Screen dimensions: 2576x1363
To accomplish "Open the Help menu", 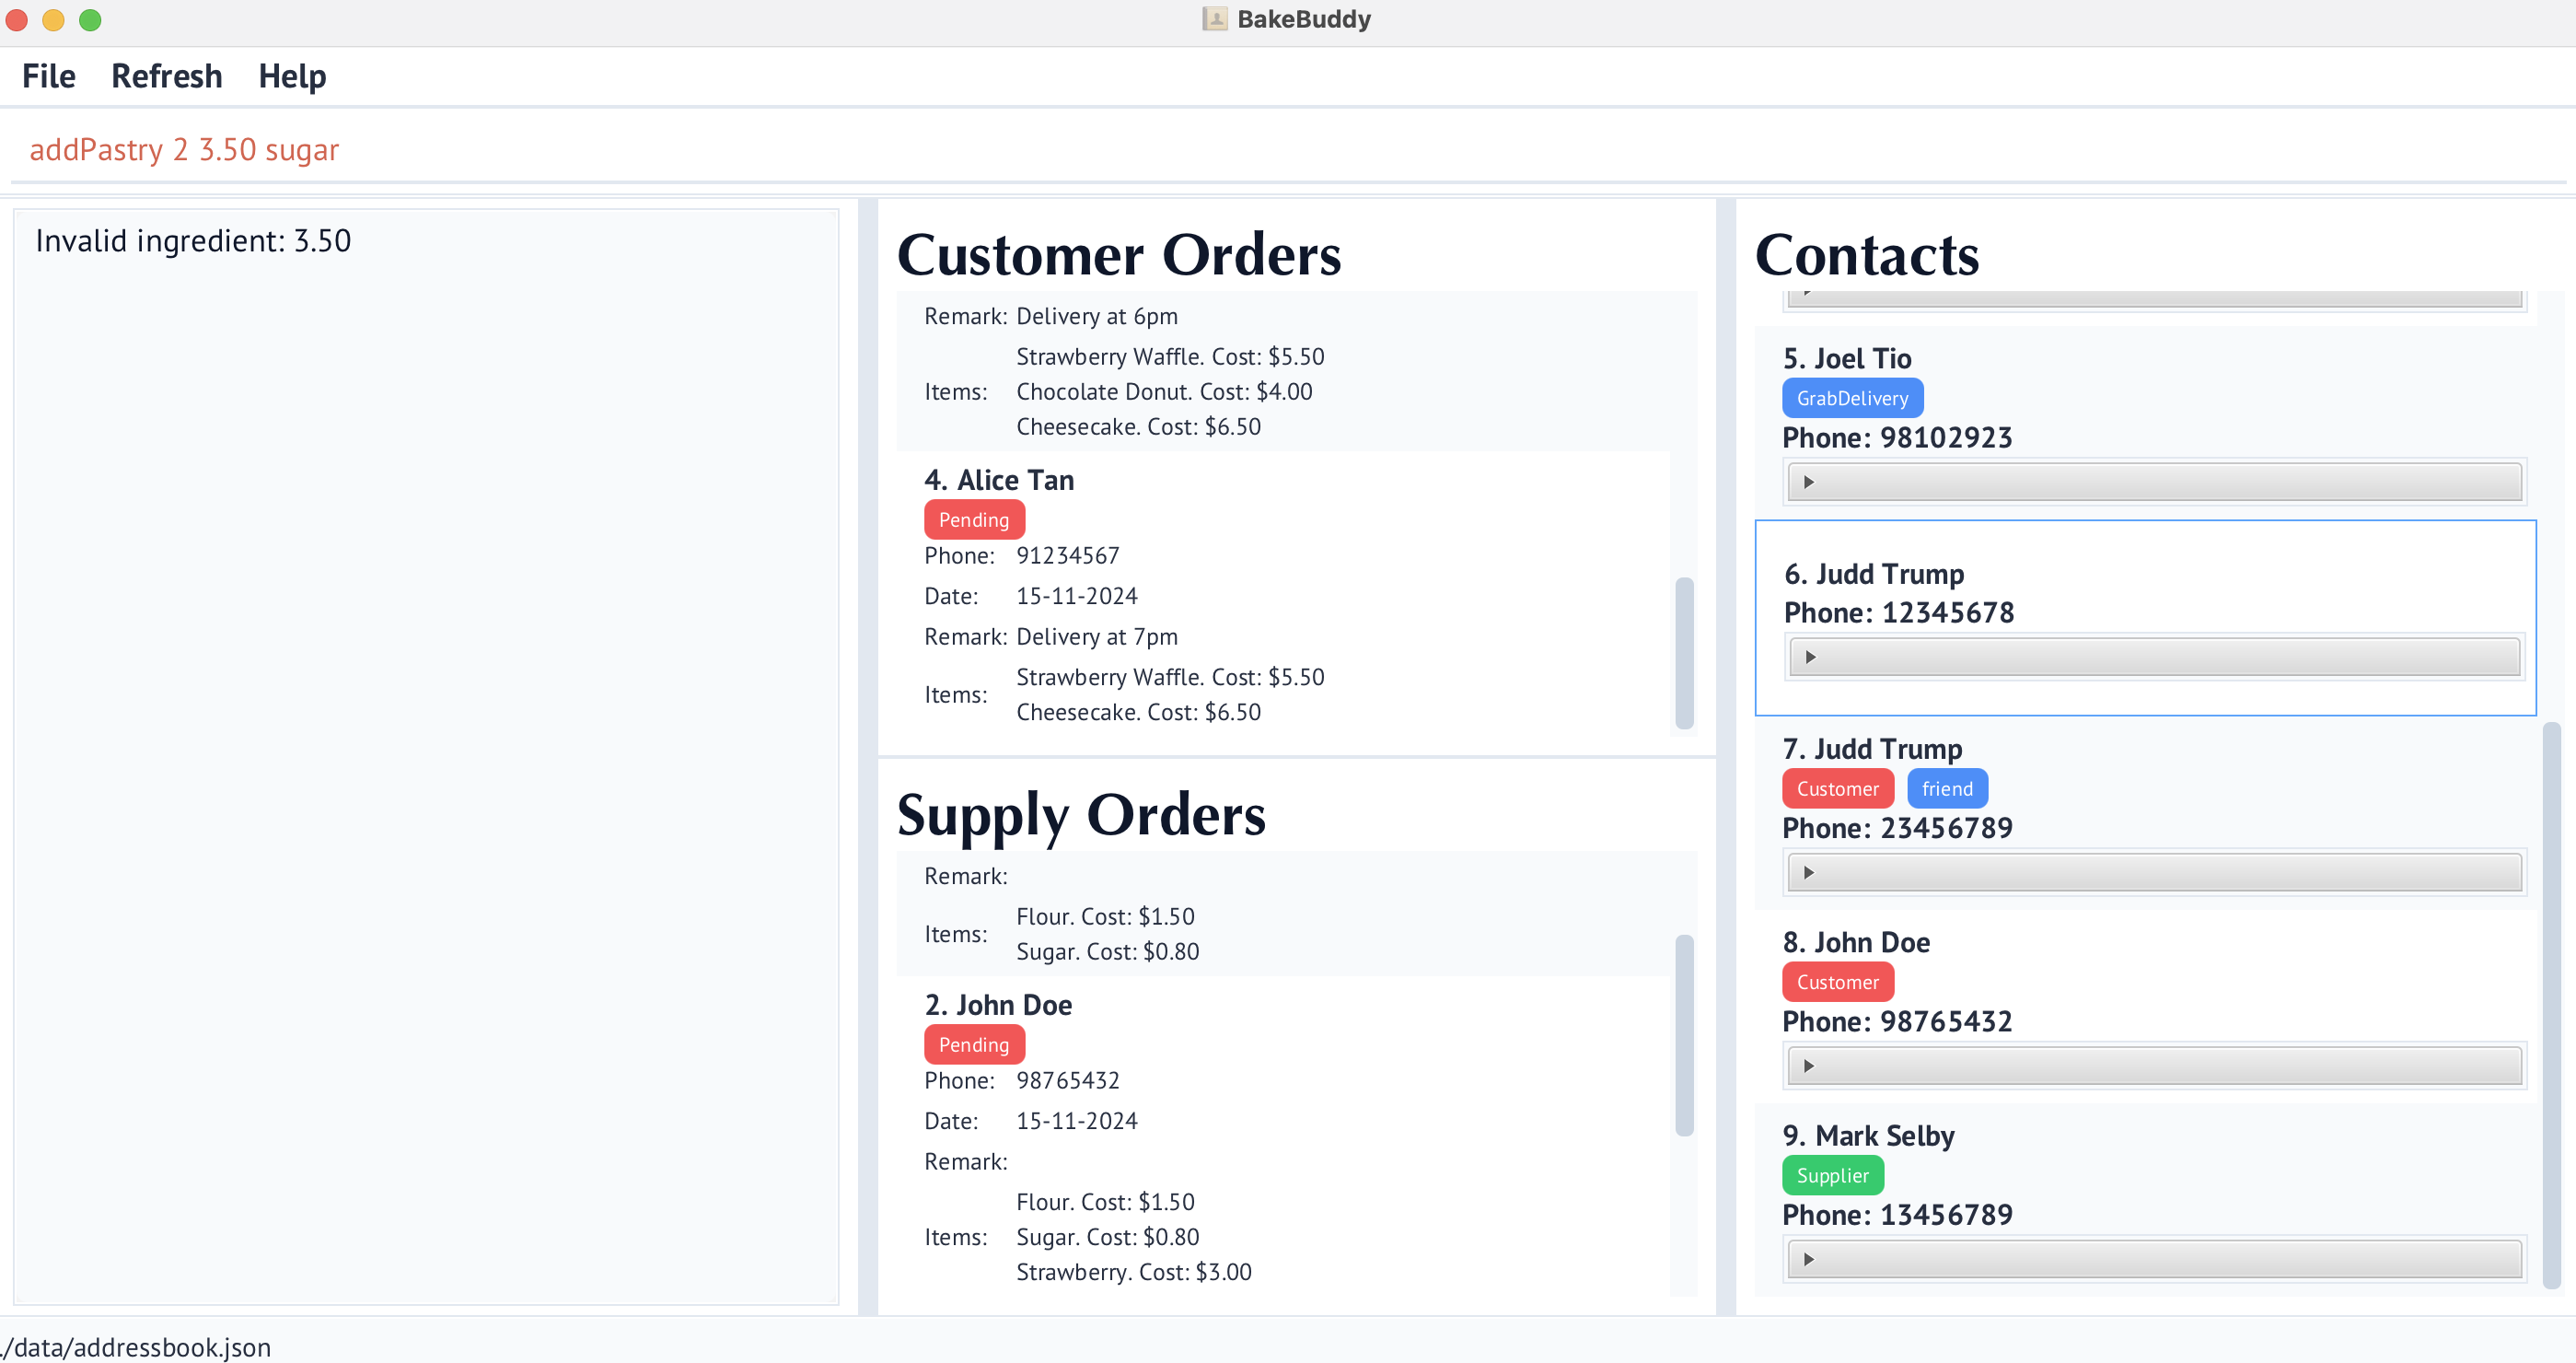I will coord(292,76).
